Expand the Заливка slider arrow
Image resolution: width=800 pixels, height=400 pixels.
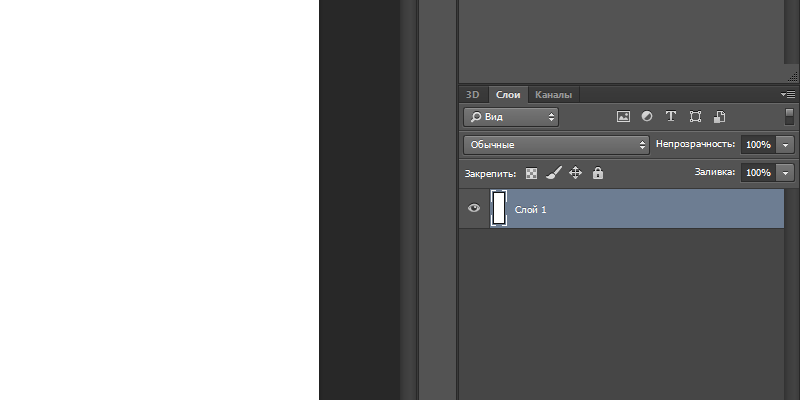785,173
